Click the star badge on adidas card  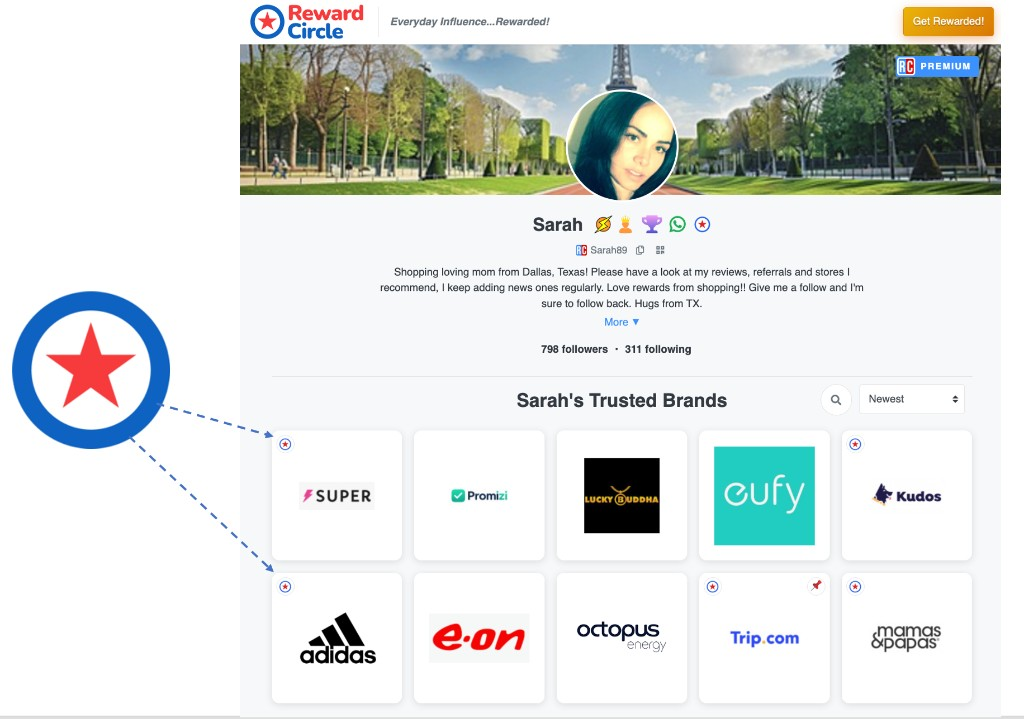[285, 586]
